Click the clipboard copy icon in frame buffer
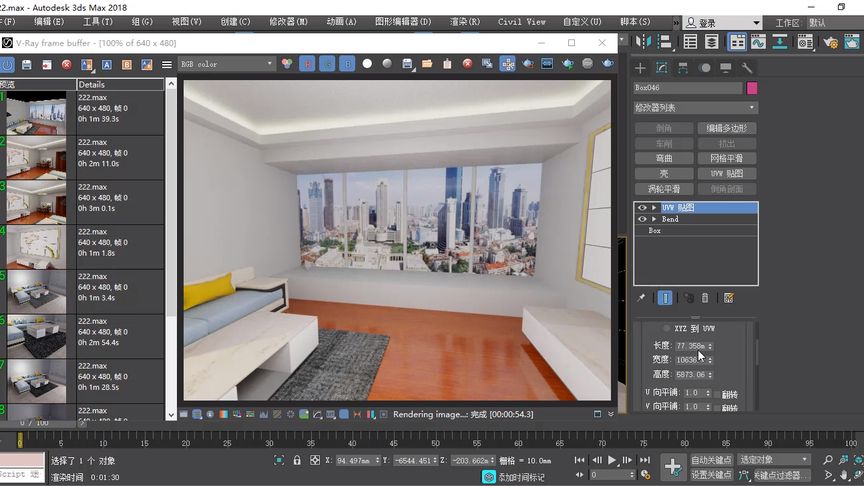864x486 pixels. pyautogui.click(x=447, y=64)
